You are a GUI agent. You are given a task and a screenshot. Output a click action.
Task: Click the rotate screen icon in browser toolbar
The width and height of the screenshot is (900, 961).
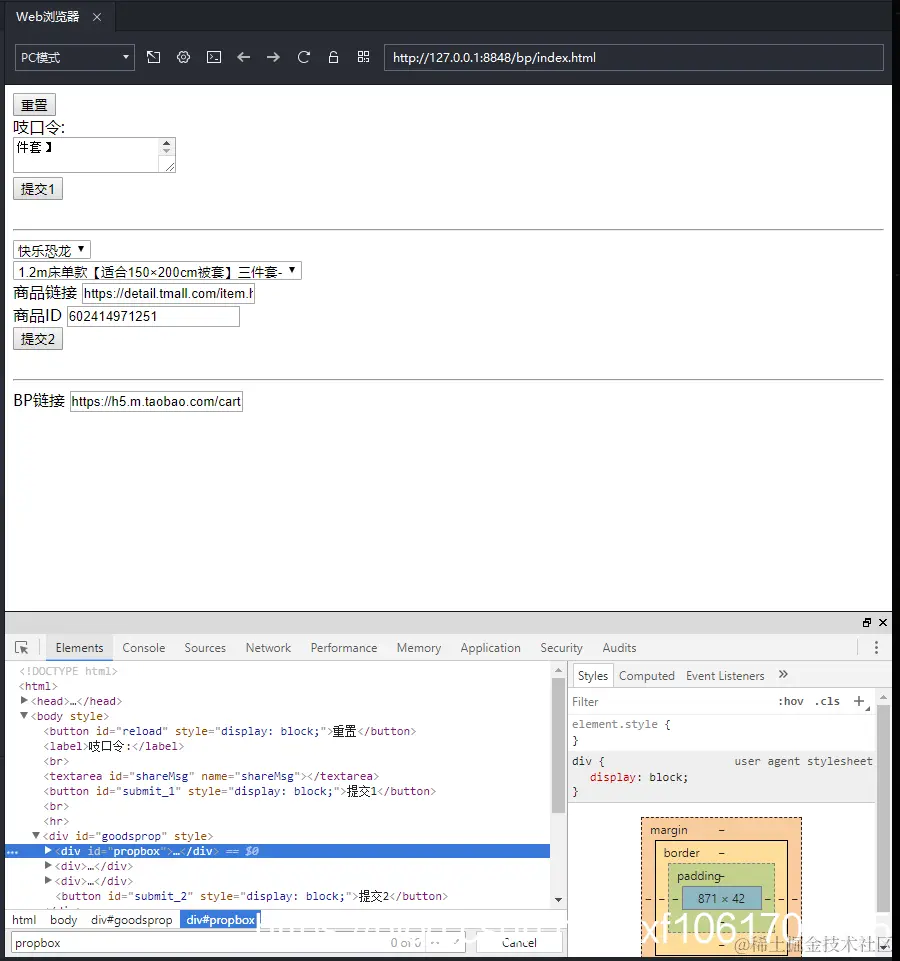(x=153, y=57)
